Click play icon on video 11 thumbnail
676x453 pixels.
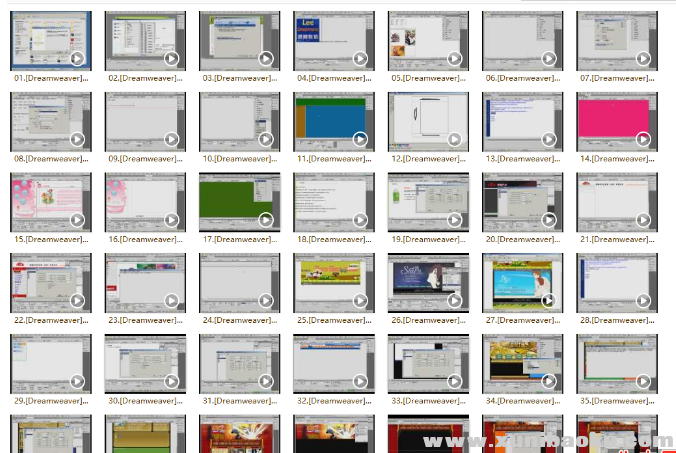pyautogui.click(x=360, y=140)
